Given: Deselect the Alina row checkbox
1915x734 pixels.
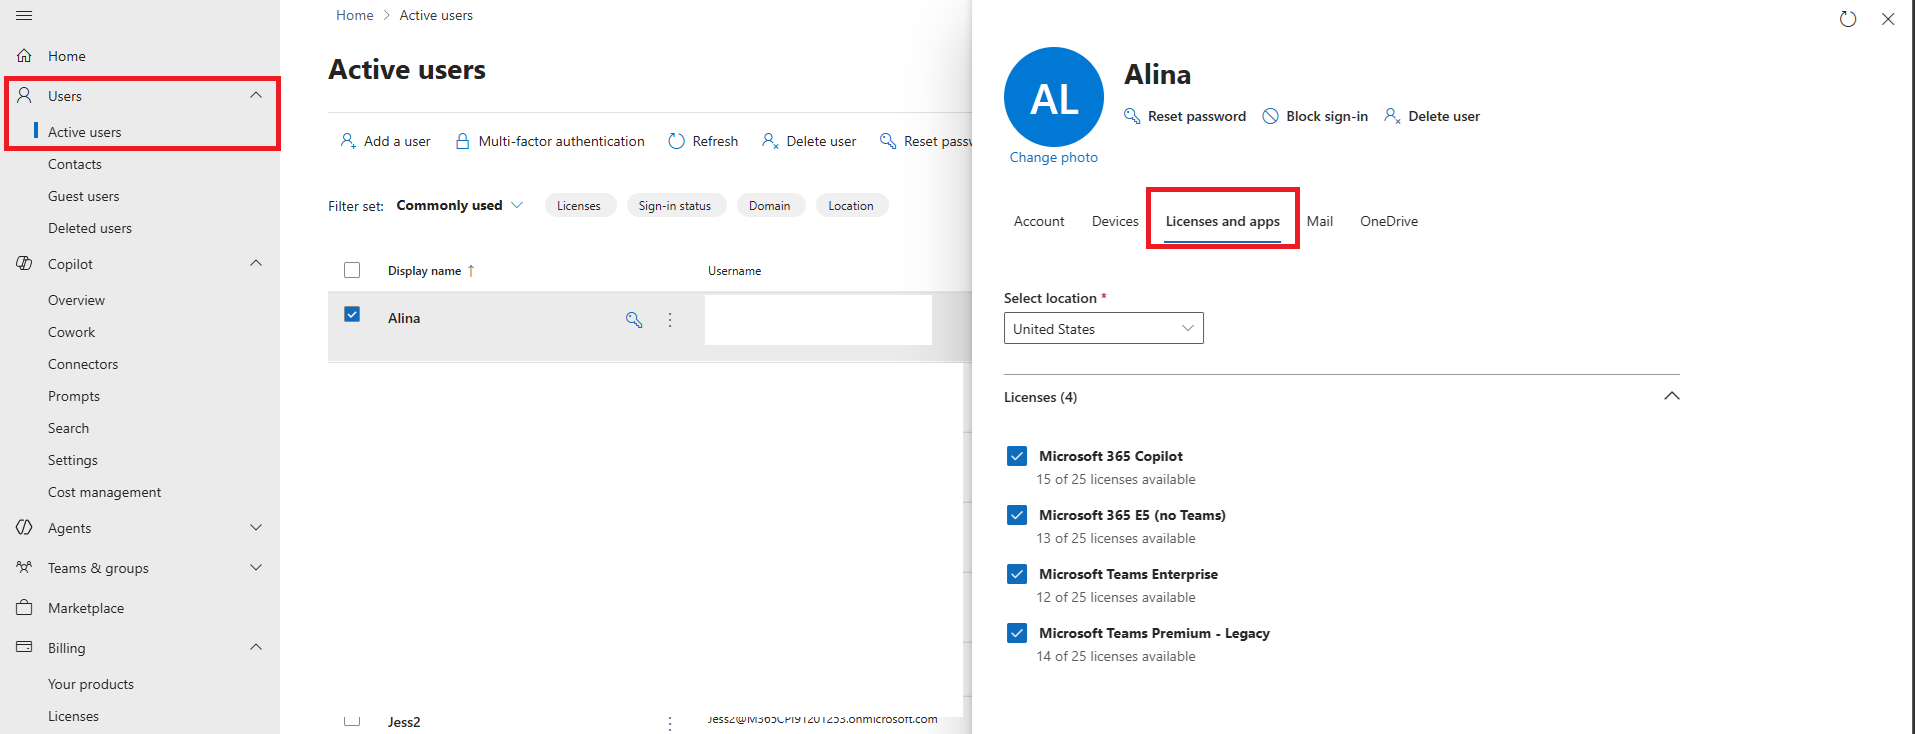Looking at the screenshot, I should pyautogui.click(x=352, y=314).
